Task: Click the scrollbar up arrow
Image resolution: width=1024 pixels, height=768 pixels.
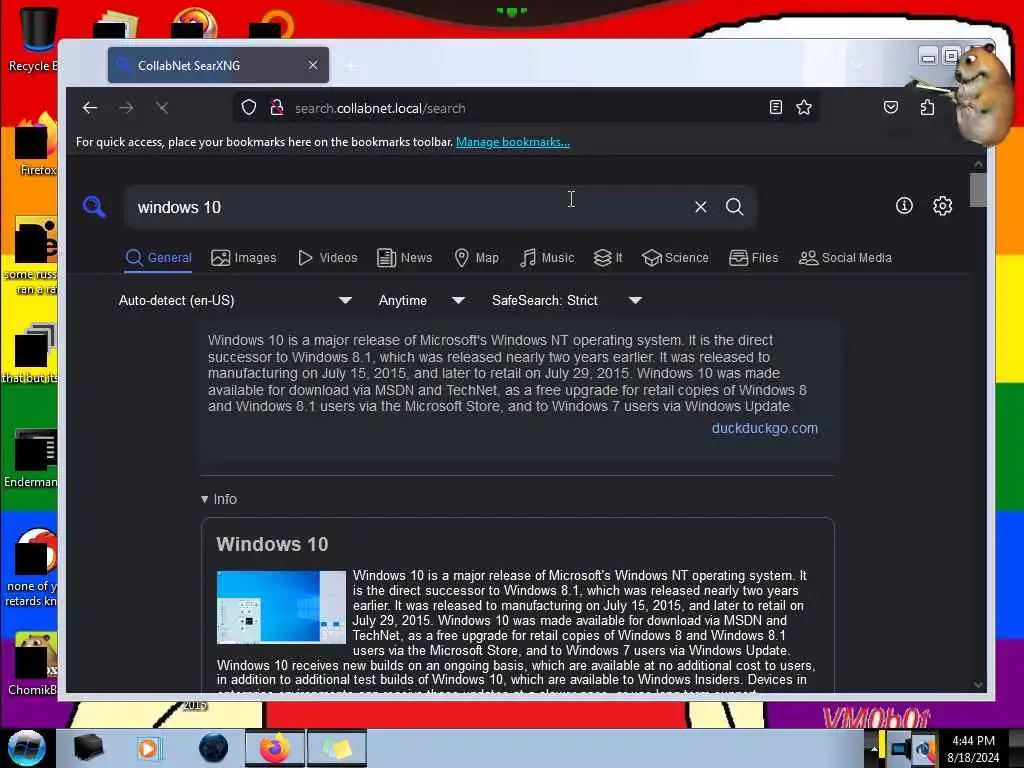Action: click(x=978, y=164)
